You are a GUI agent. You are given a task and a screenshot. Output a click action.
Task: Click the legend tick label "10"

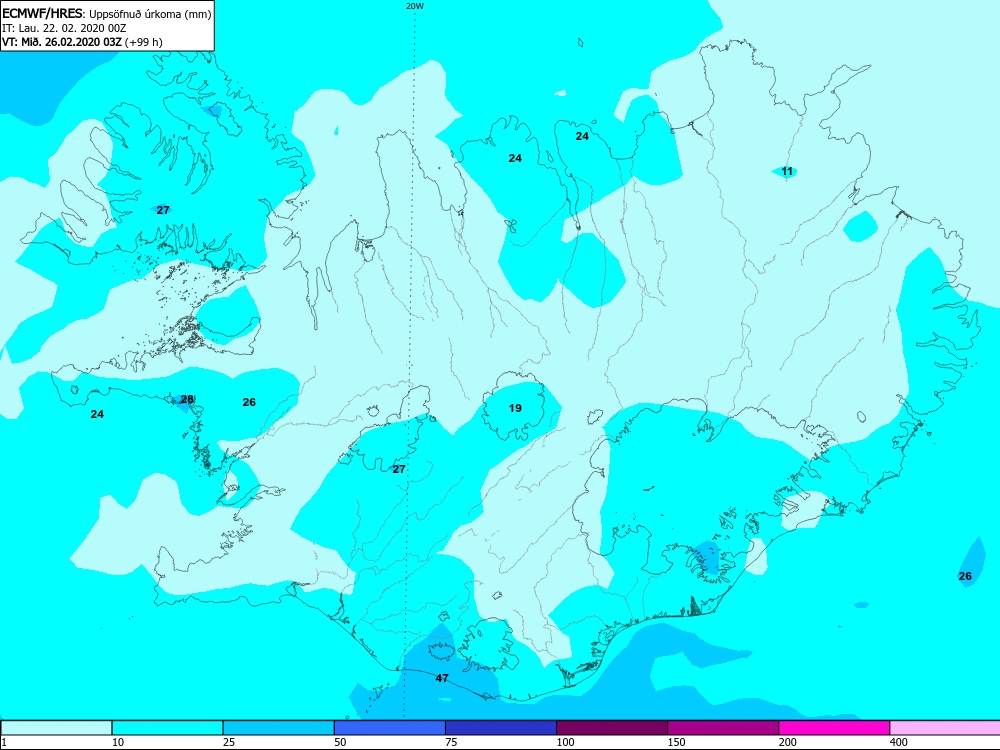(x=118, y=742)
